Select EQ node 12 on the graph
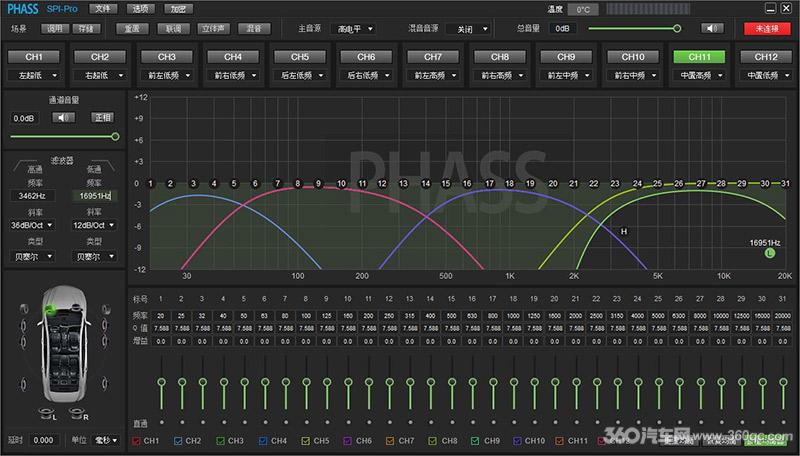 click(x=382, y=184)
